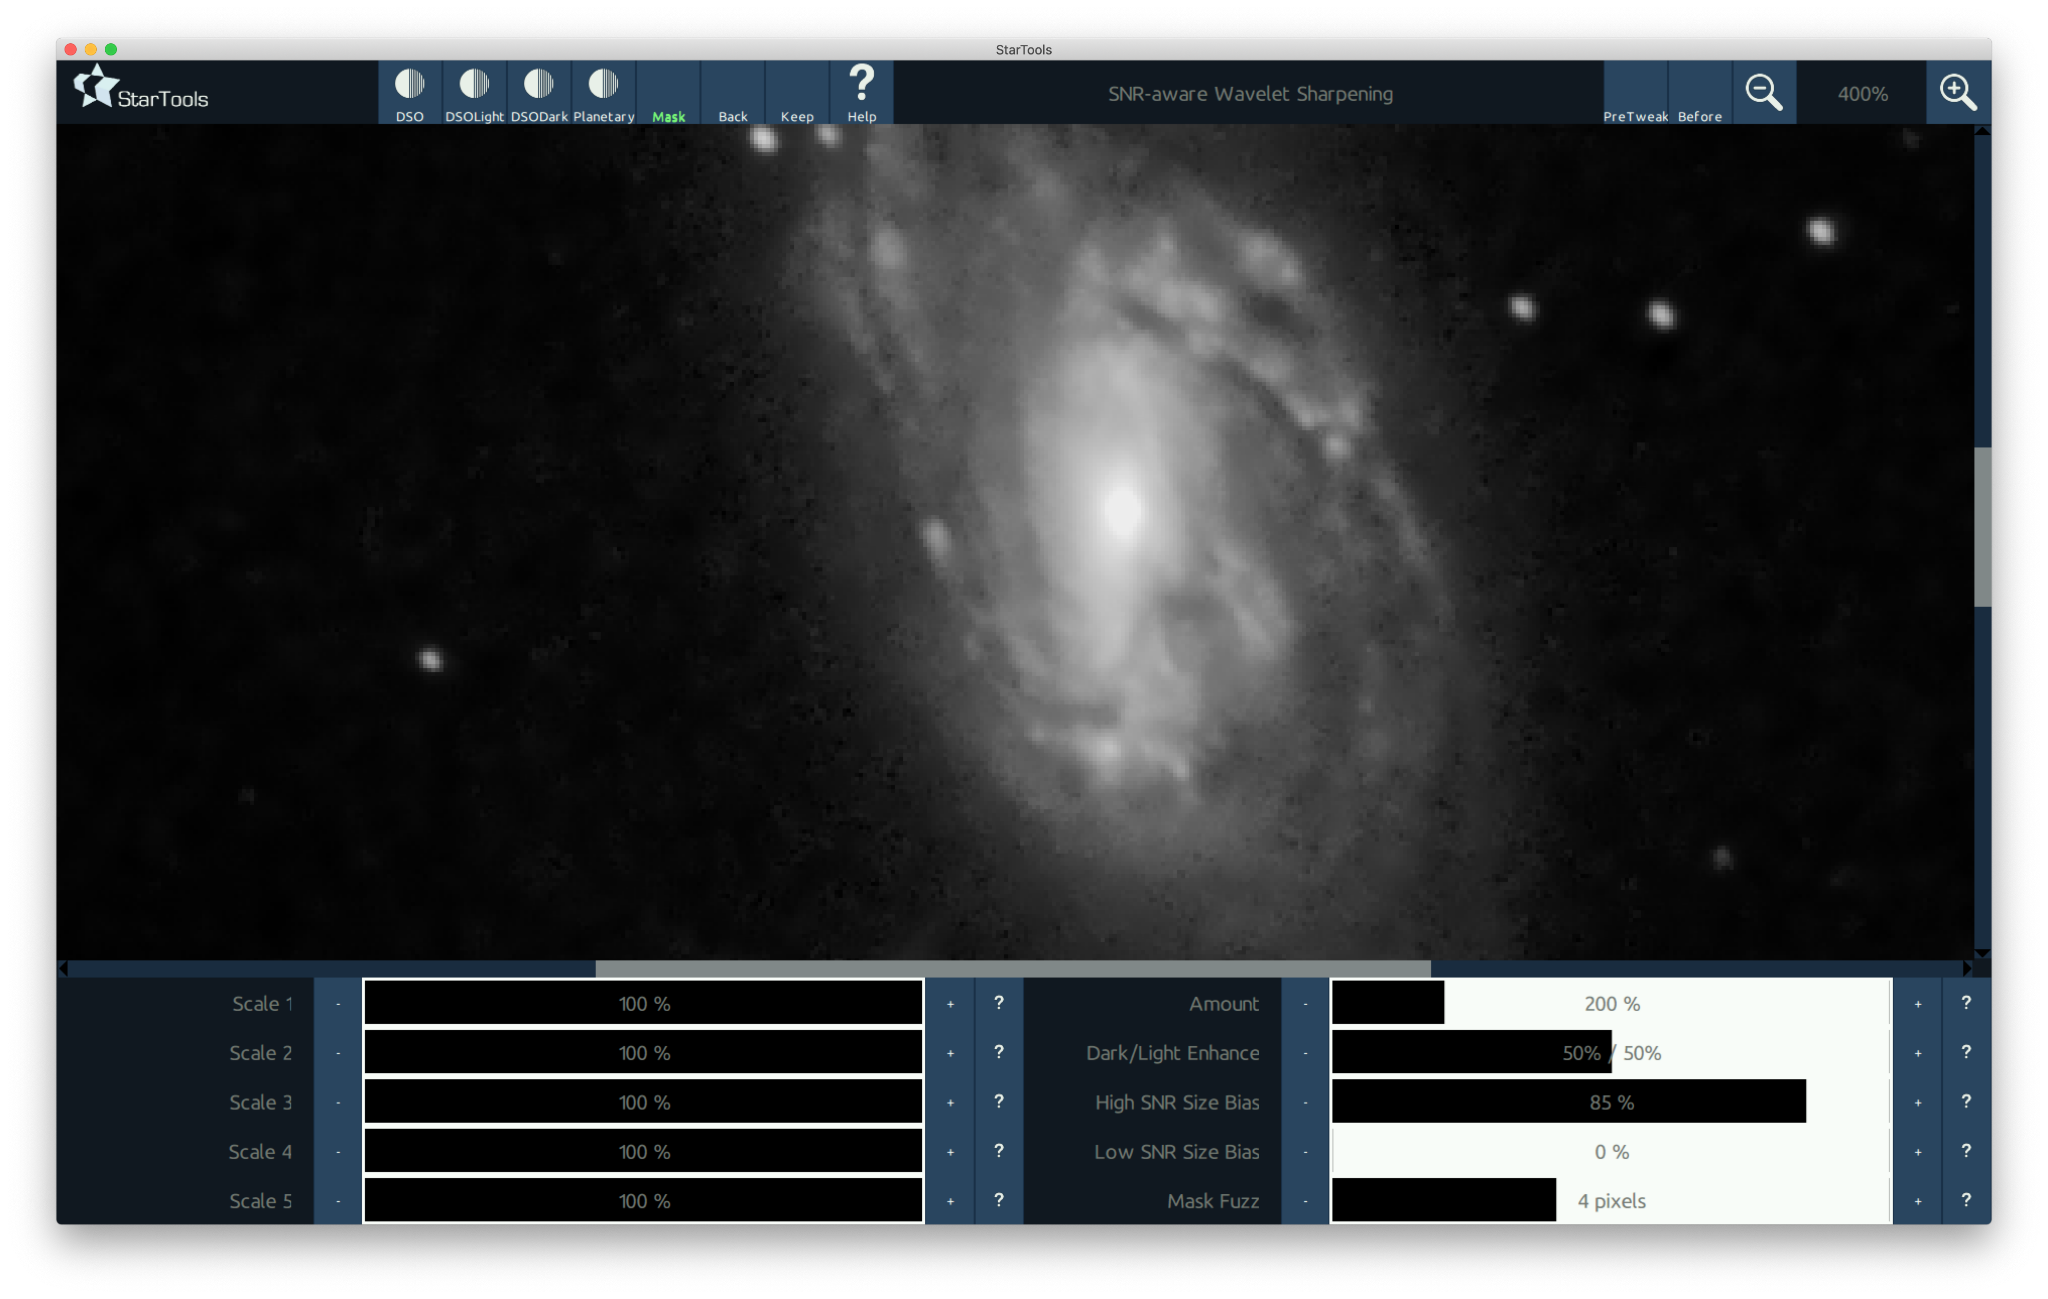Decrease Dark/Light Enhance with minus button
Screen dimensions: 2048x1299
(x=1305, y=1052)
